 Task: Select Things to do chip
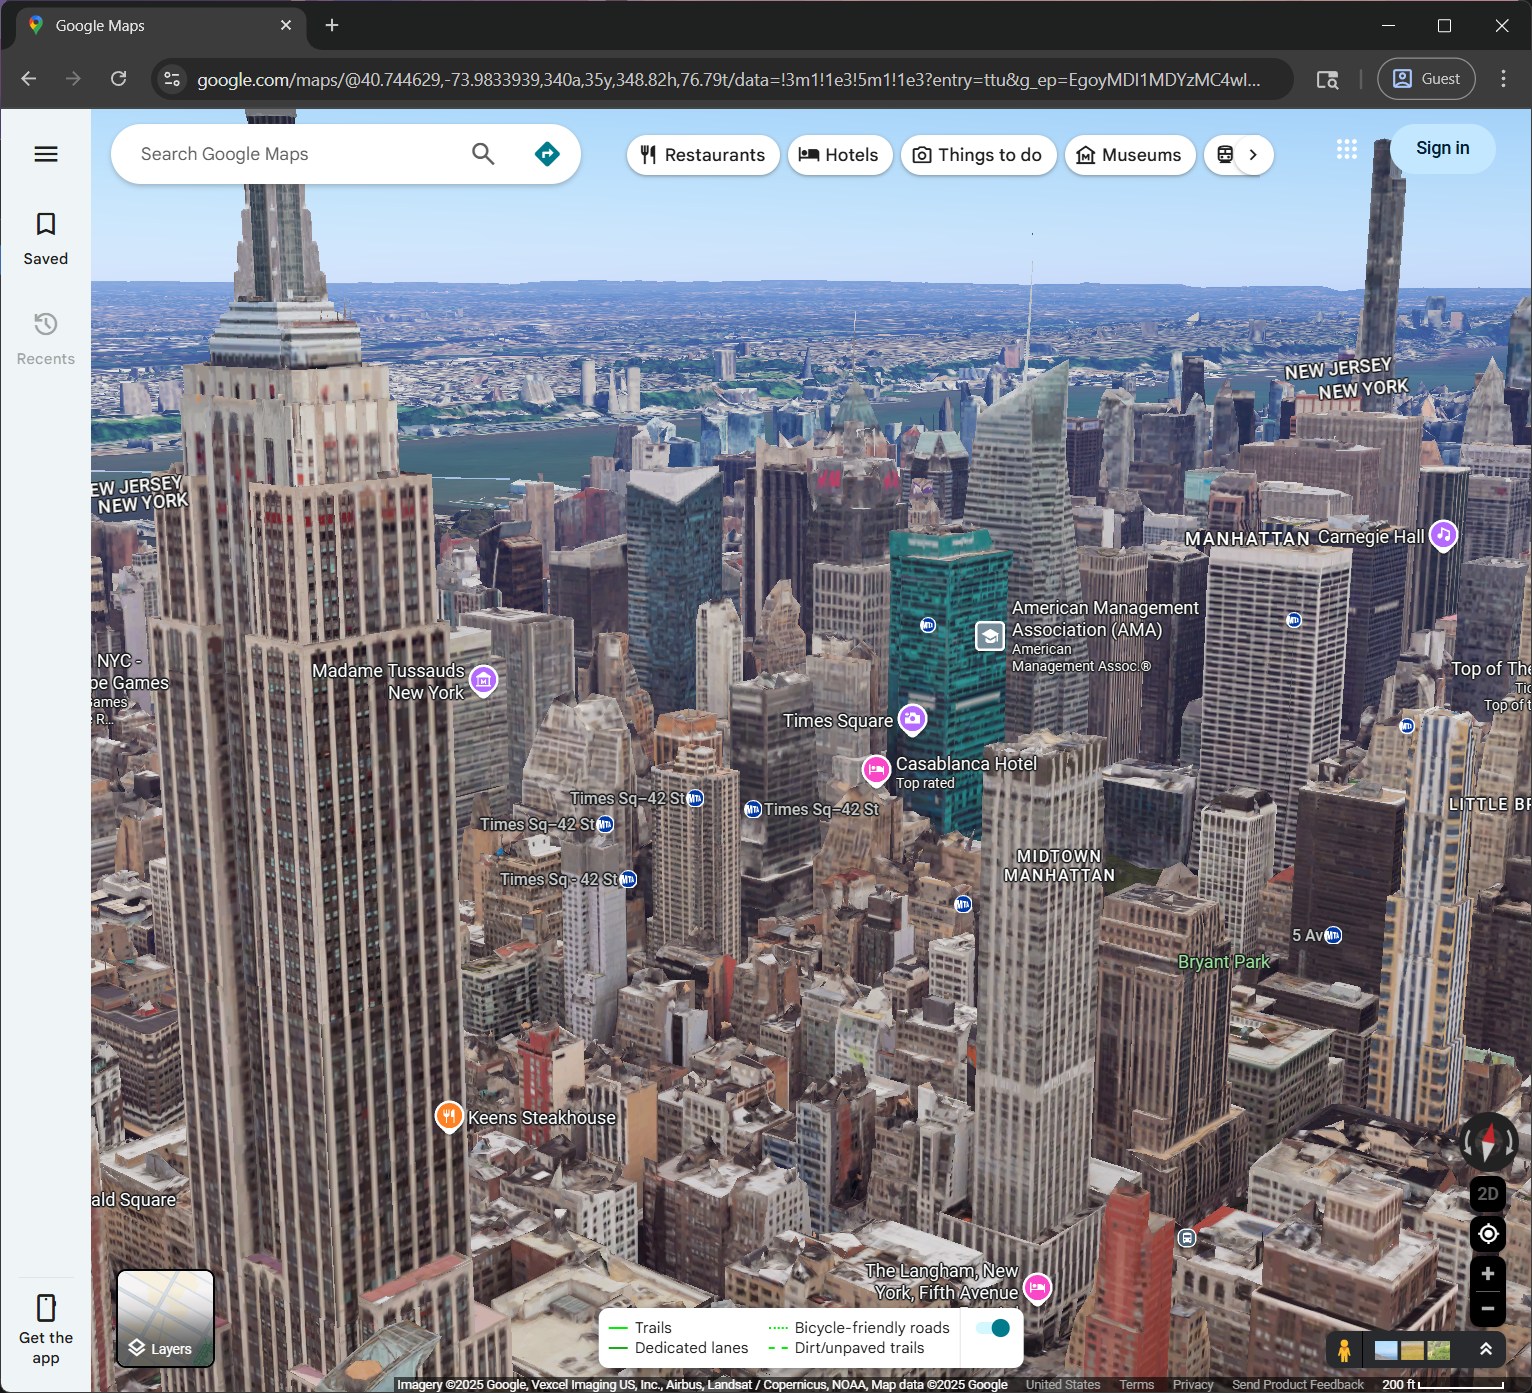coord(978,155)
